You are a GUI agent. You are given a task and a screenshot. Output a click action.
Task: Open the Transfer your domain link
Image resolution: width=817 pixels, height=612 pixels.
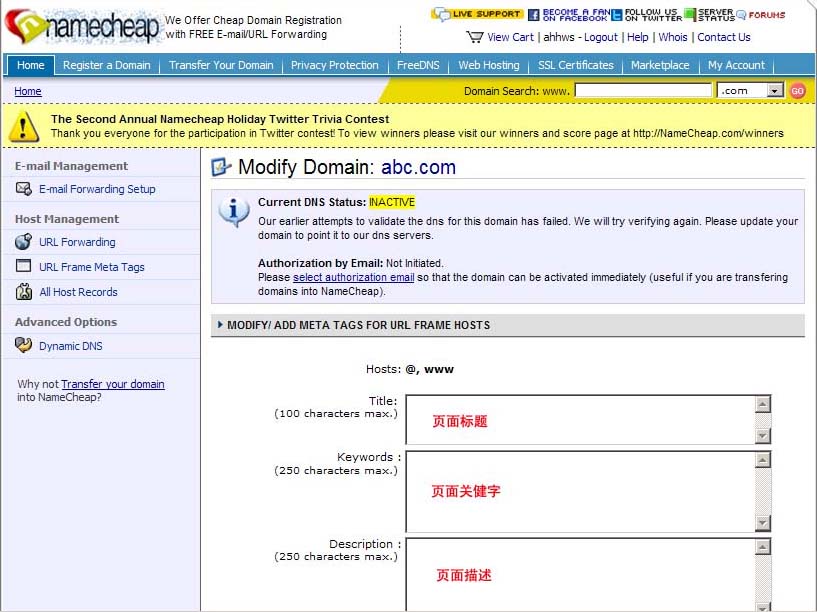coord(113,384)
